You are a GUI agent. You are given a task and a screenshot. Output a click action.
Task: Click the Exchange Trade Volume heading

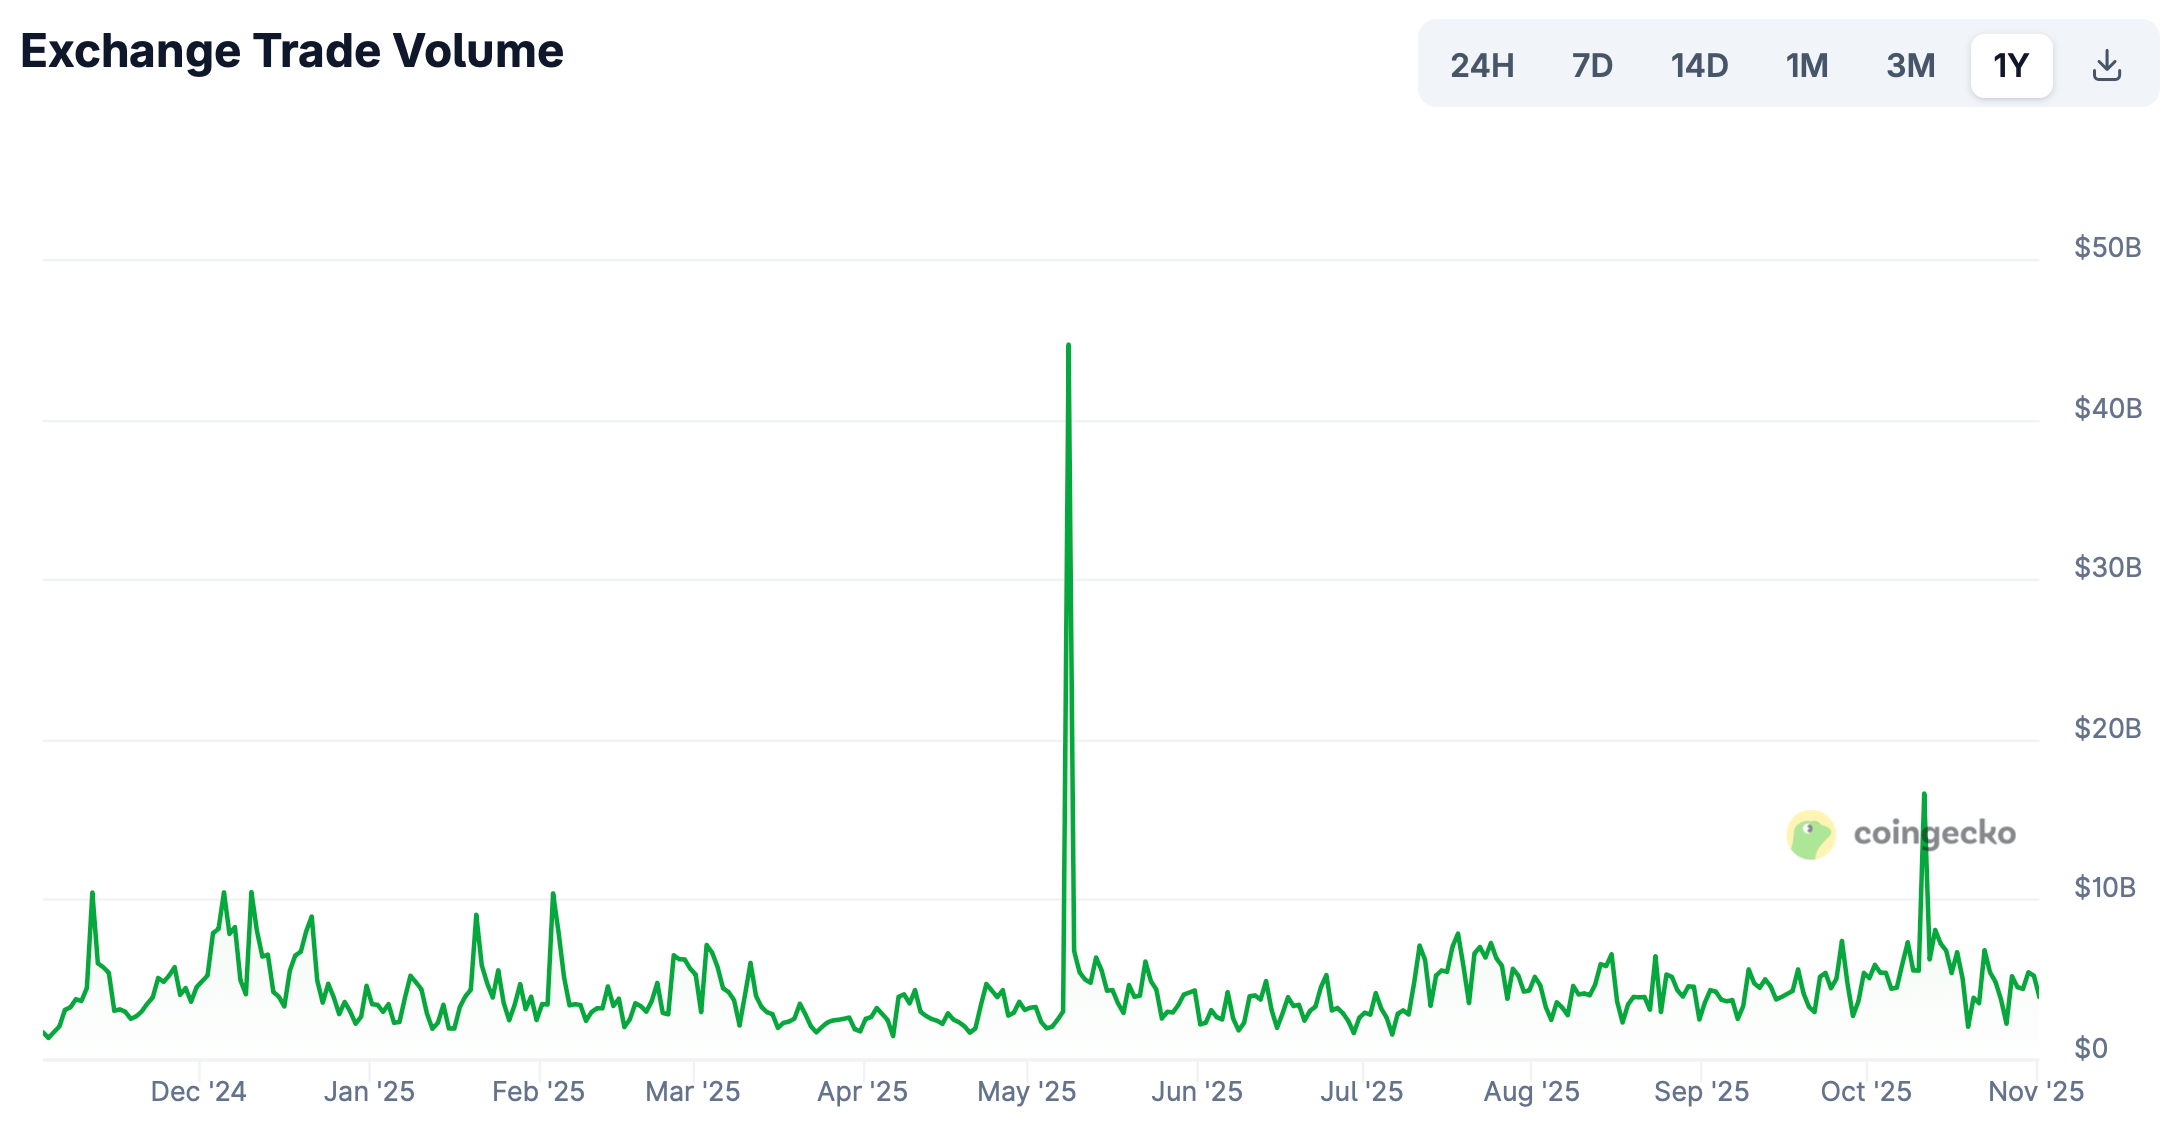(x=292, y=51)
